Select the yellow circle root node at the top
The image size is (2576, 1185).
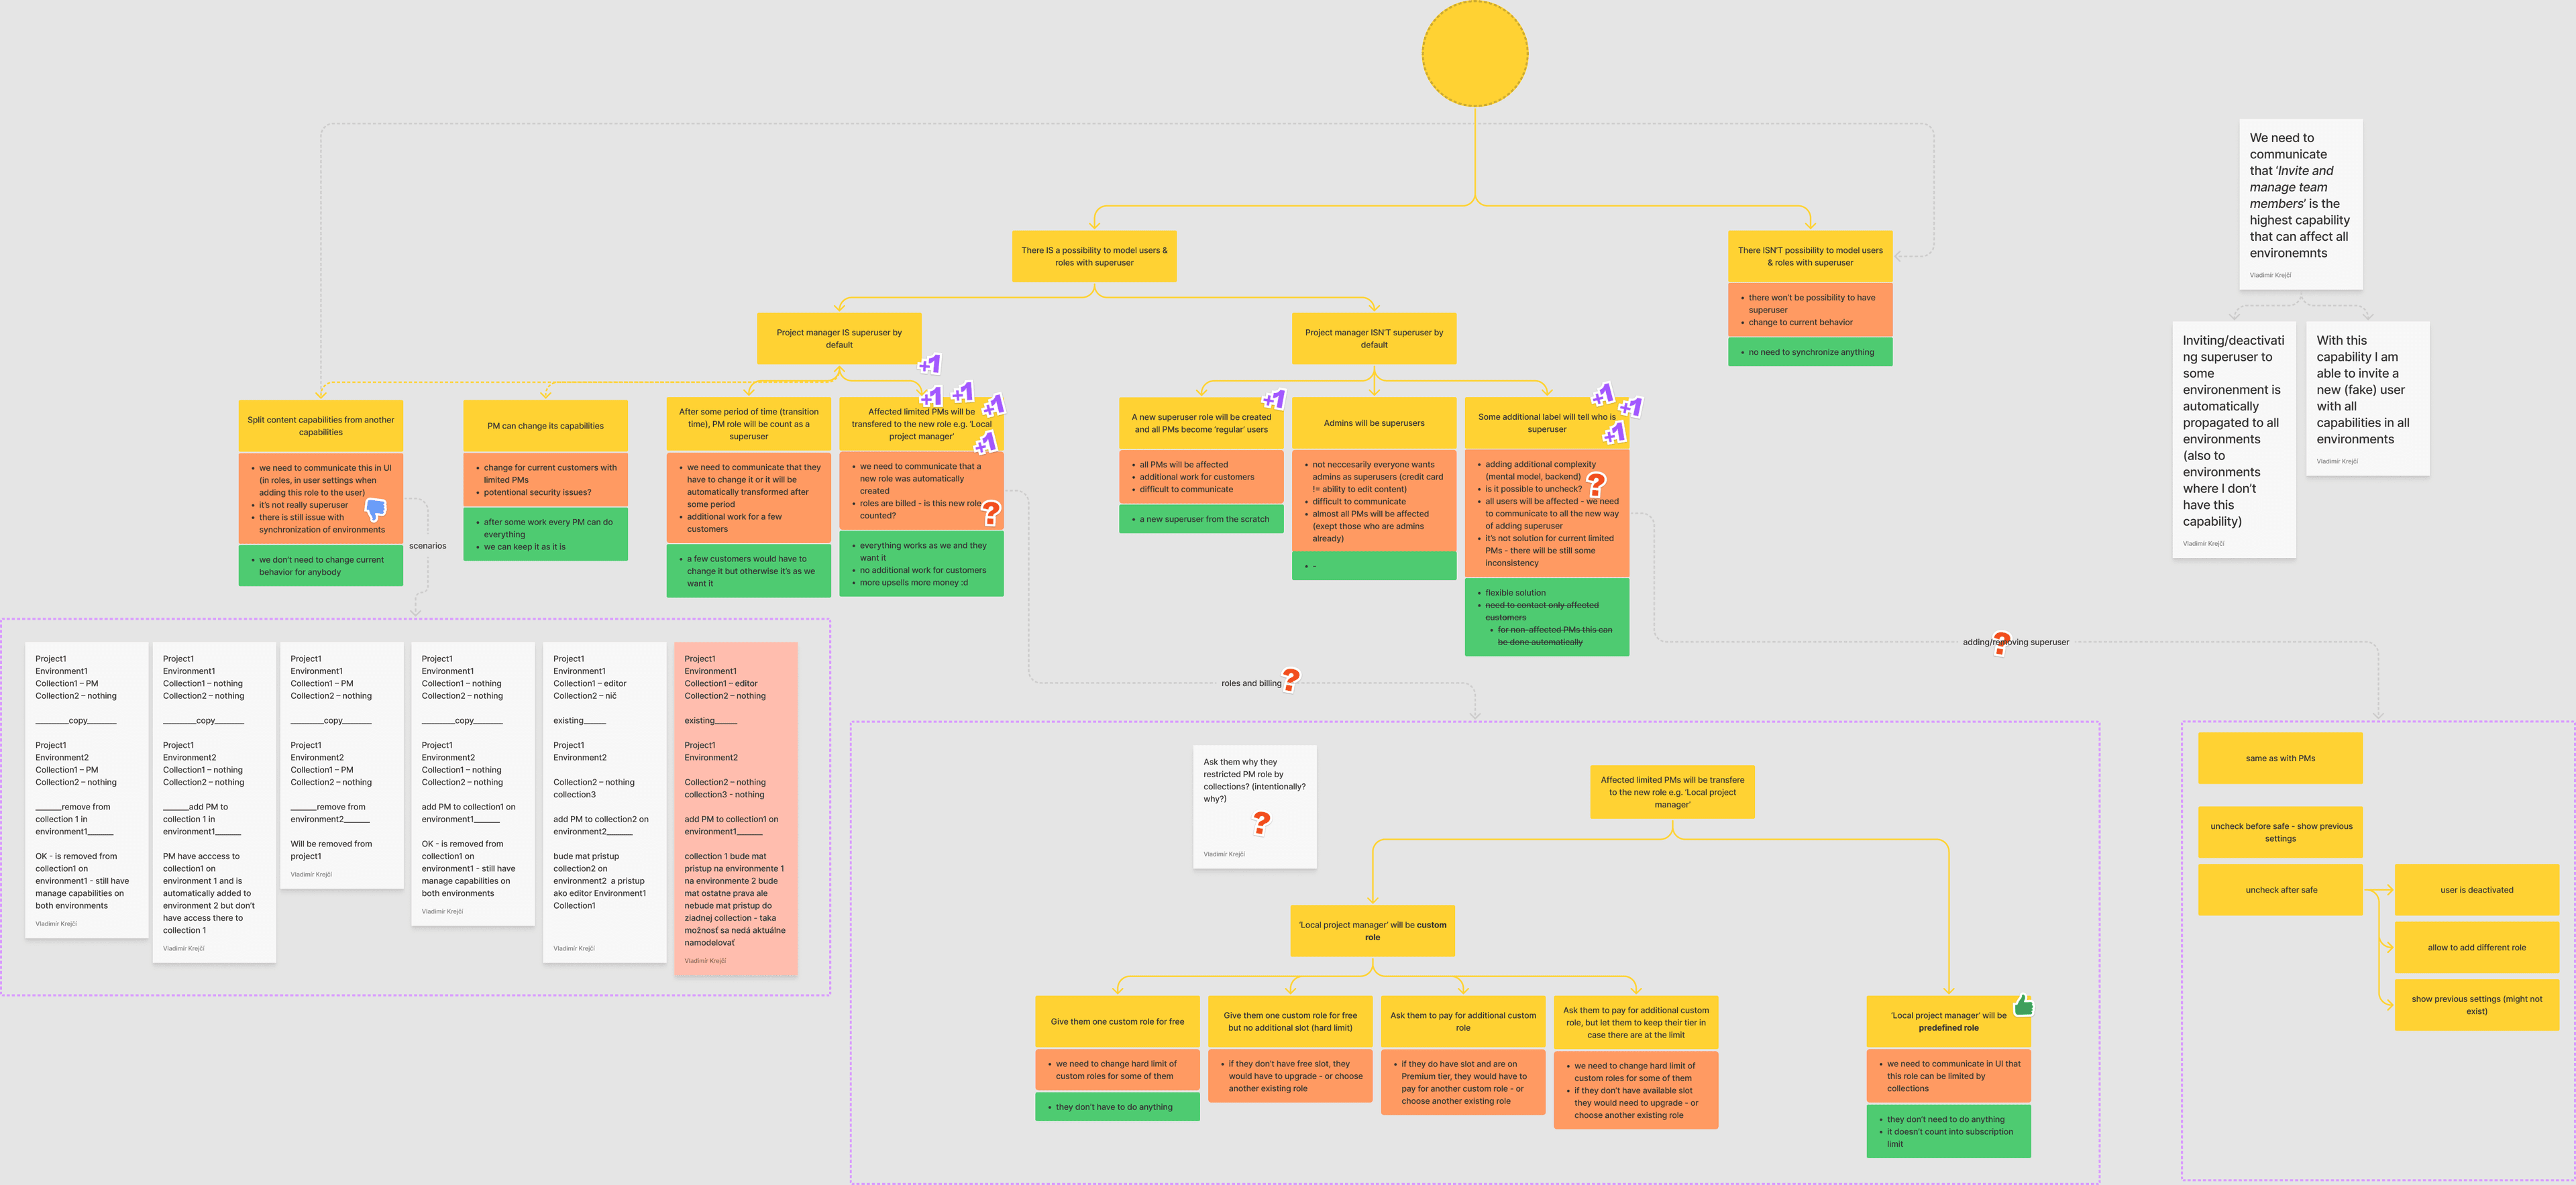[1475, 53]
